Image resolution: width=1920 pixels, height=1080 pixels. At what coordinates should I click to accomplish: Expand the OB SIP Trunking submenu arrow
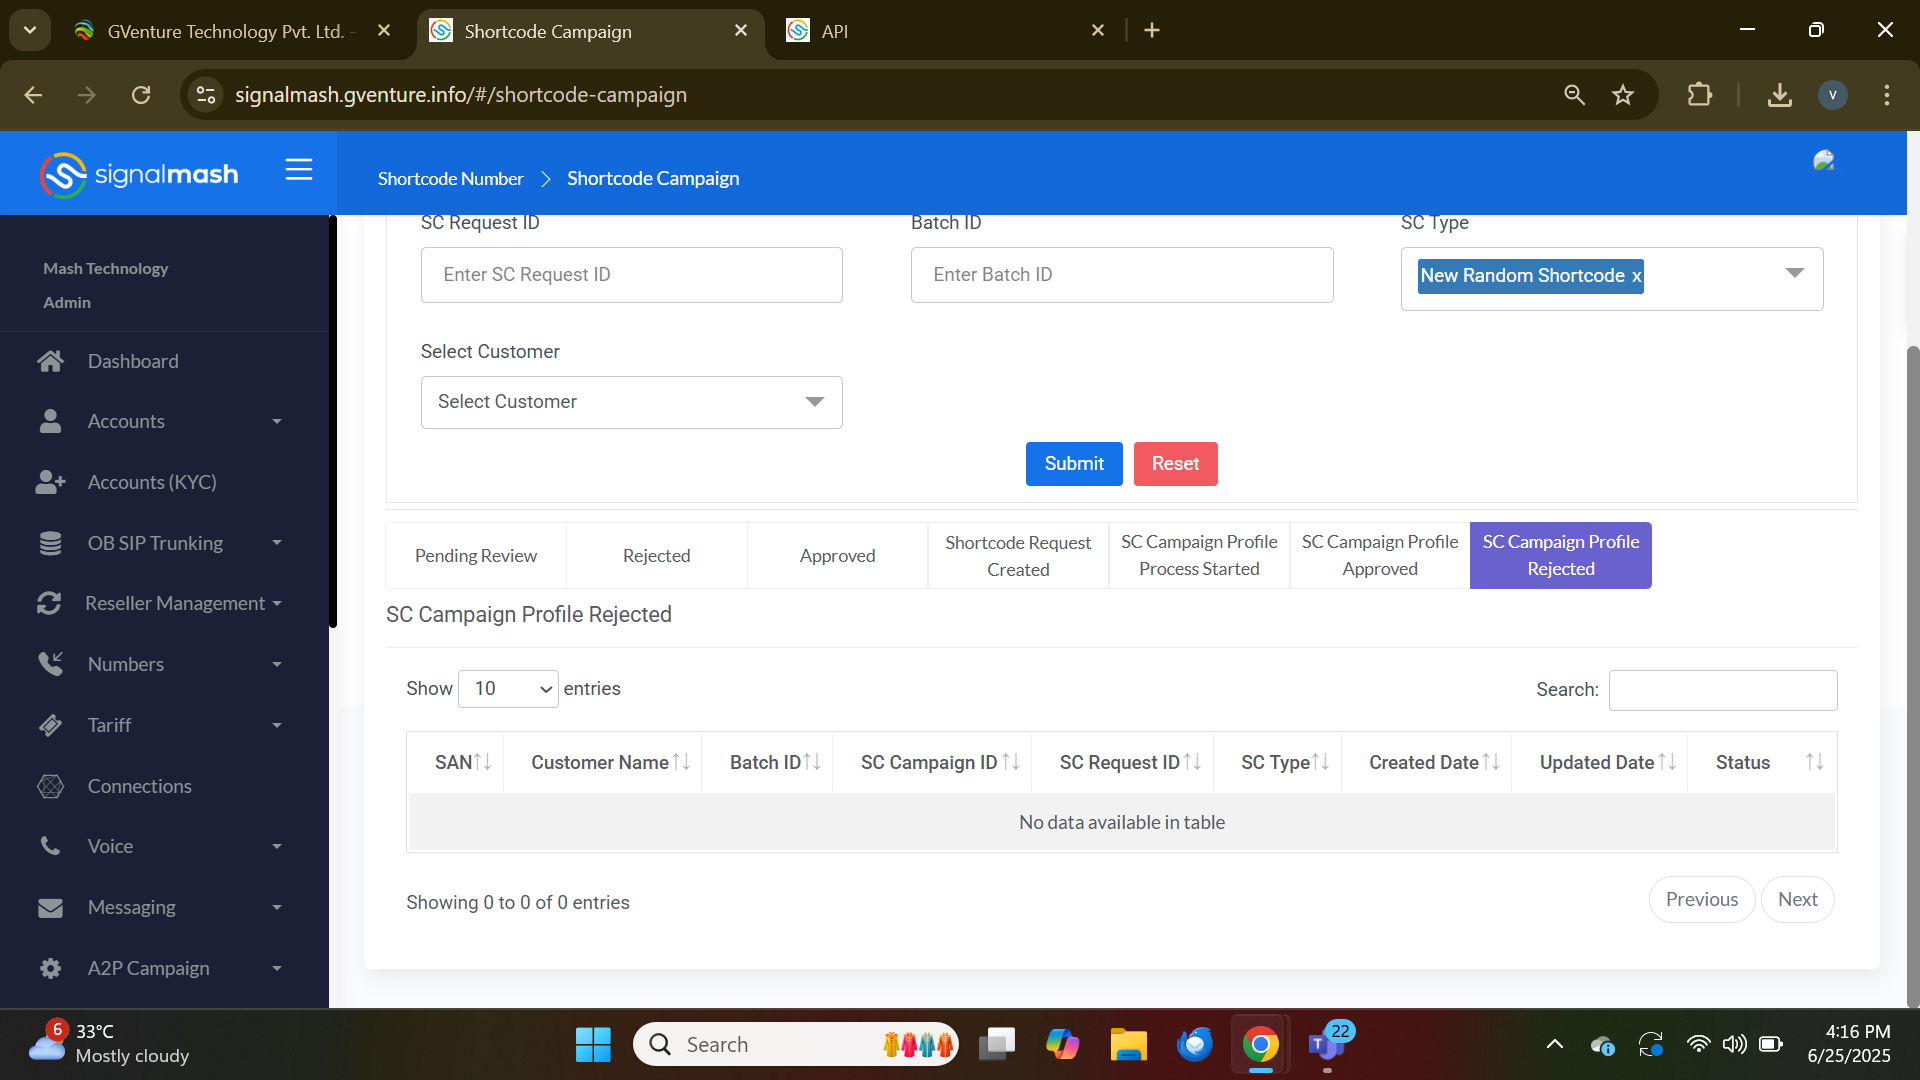point(277,543)
